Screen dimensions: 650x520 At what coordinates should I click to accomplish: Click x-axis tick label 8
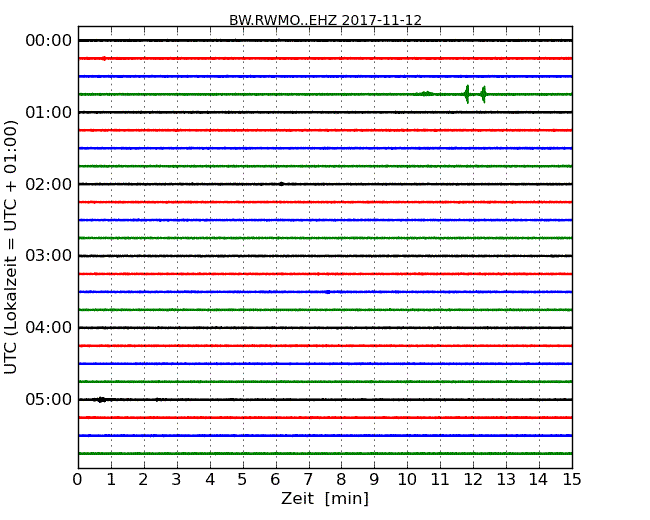click(x=342, y=480)
